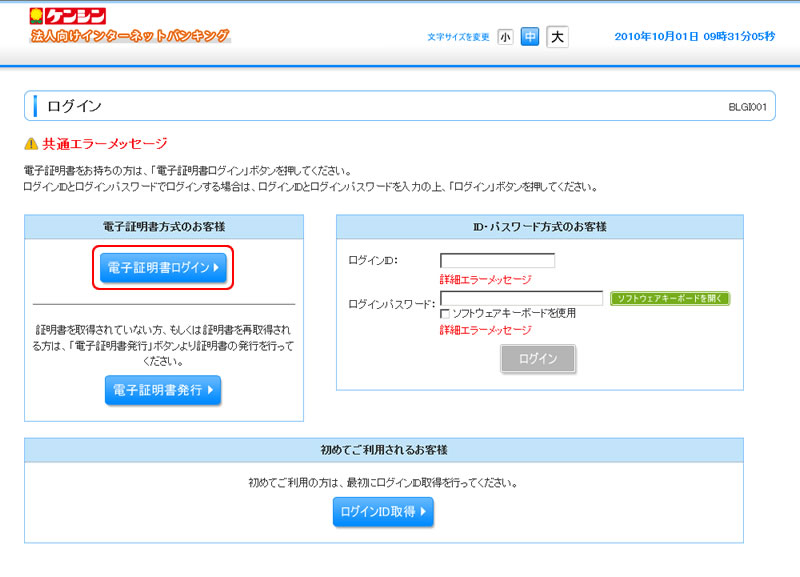The height and width of the screenshot is (577, 800).
Task: Focus the ログインパスワード input field
Action: 521,298
